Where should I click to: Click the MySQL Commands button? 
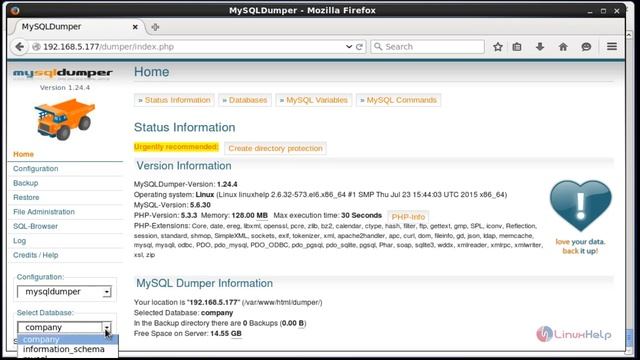399,100
